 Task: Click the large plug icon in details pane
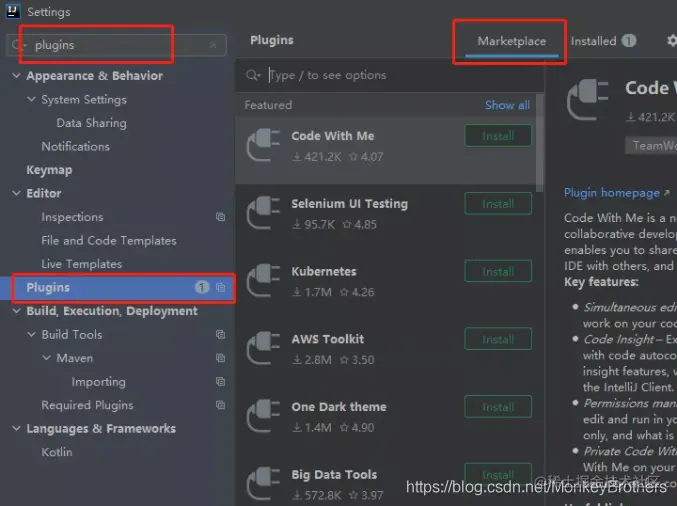pos(588,100)
